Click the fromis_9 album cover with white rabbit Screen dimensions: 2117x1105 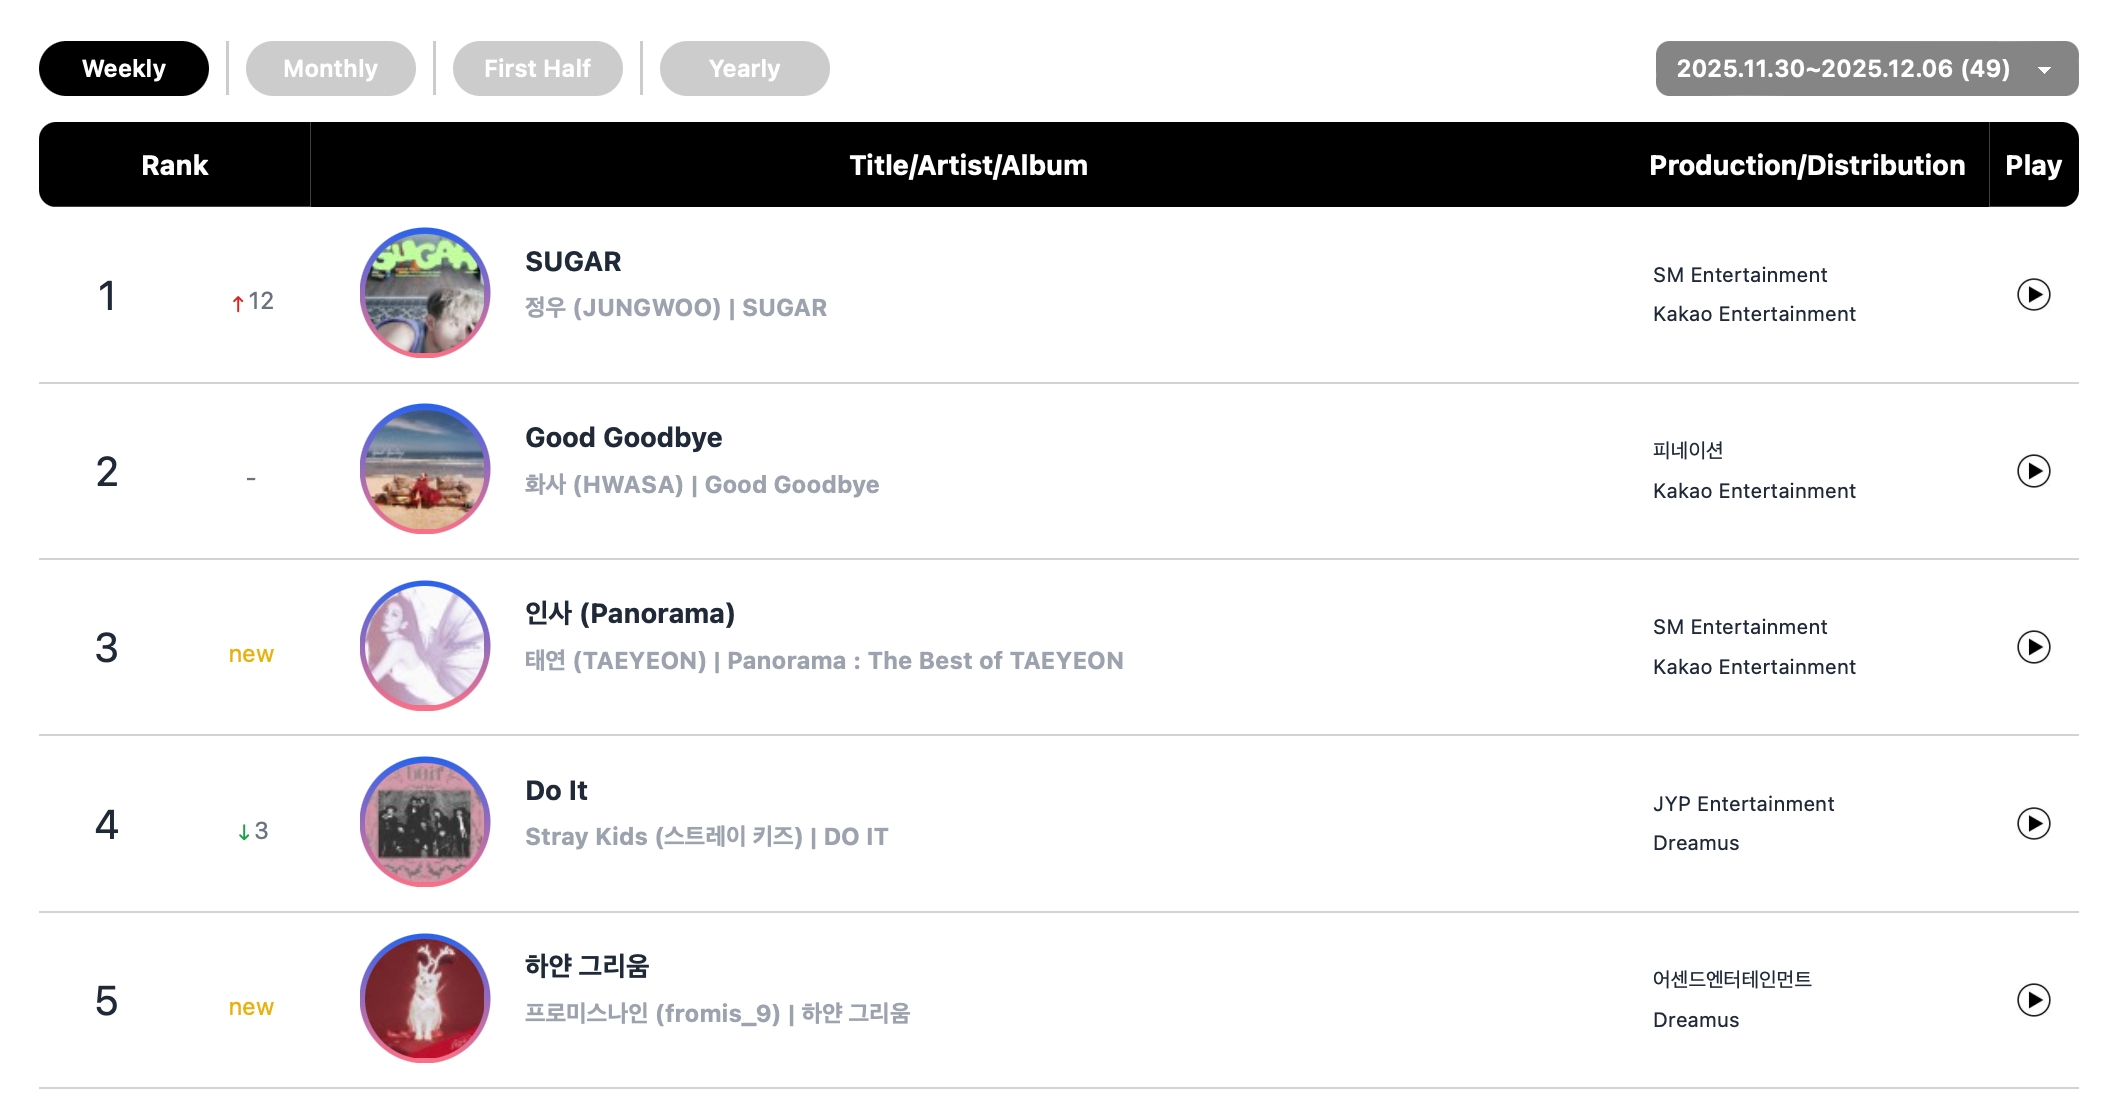[x=425, y=998]
